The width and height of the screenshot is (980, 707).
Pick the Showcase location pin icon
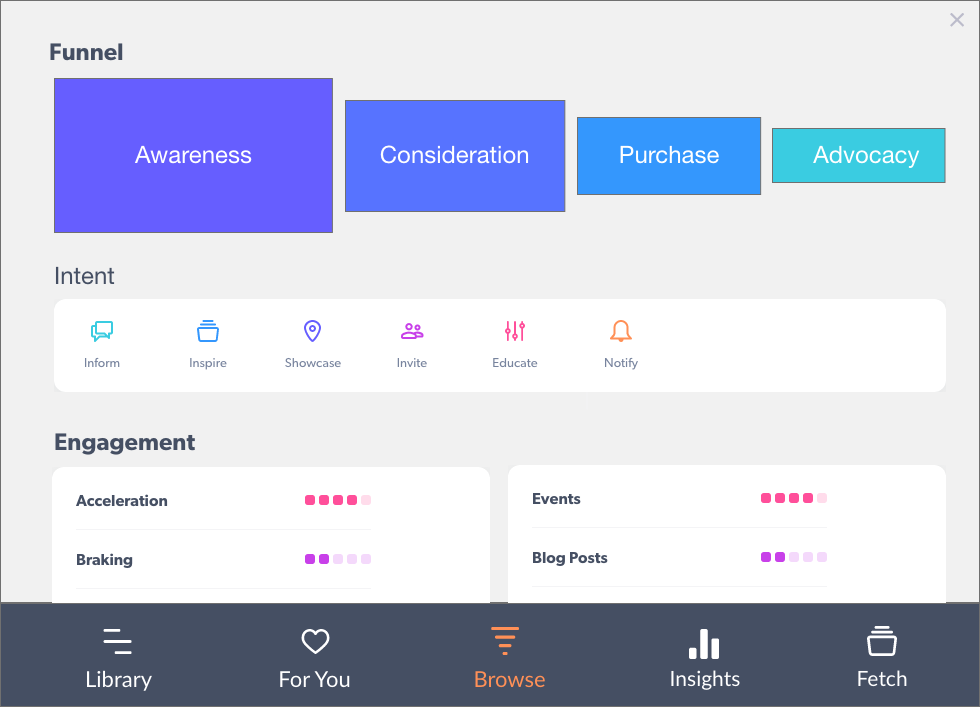point(312,332)
